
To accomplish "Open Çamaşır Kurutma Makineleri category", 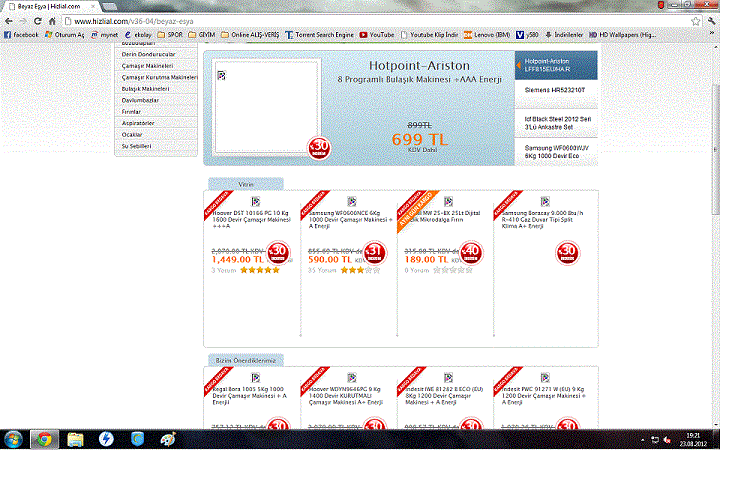I will tap(156, 78).
